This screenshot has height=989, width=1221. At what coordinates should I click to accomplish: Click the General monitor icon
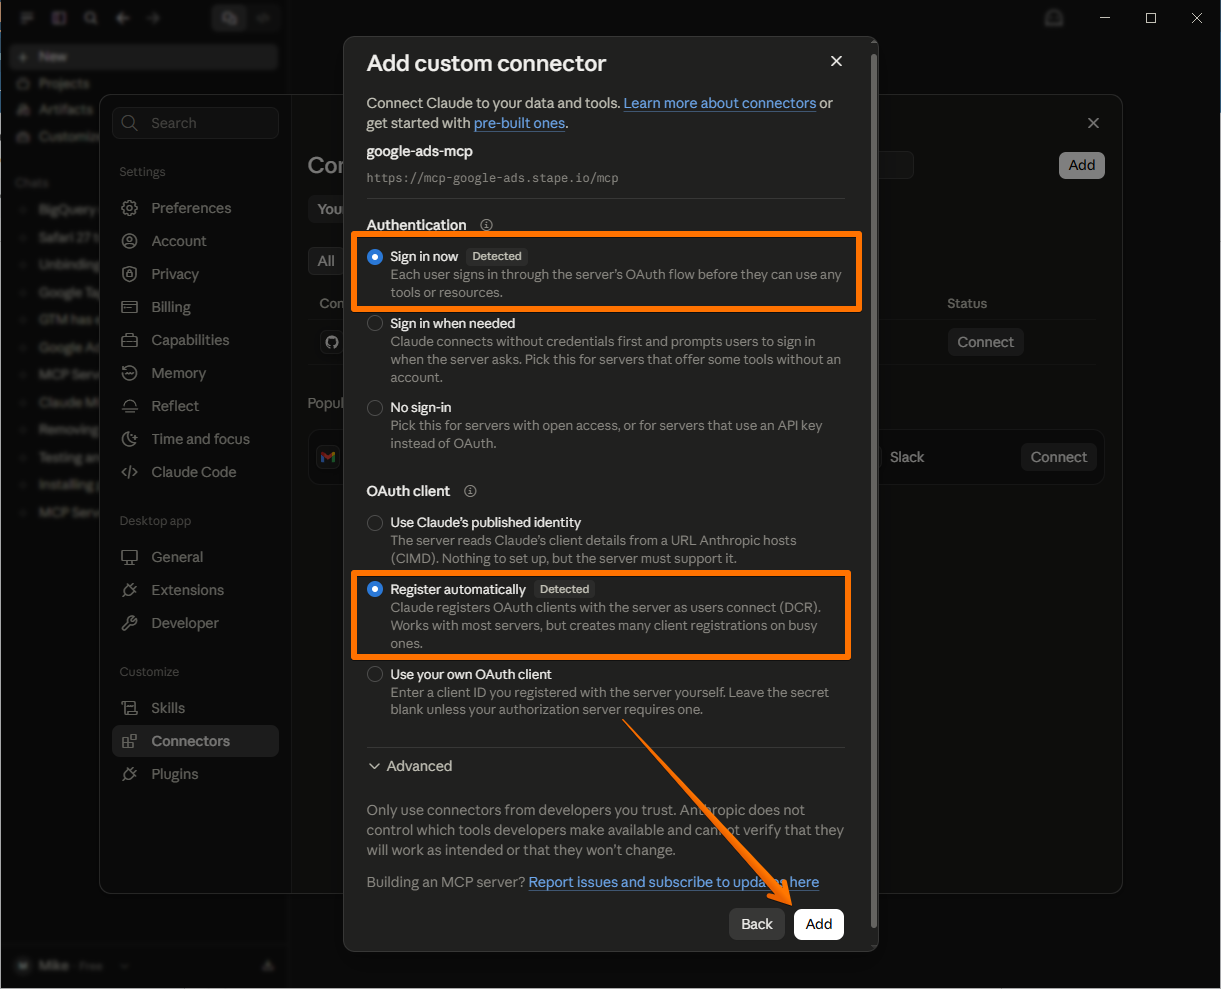tap(129, 557)
